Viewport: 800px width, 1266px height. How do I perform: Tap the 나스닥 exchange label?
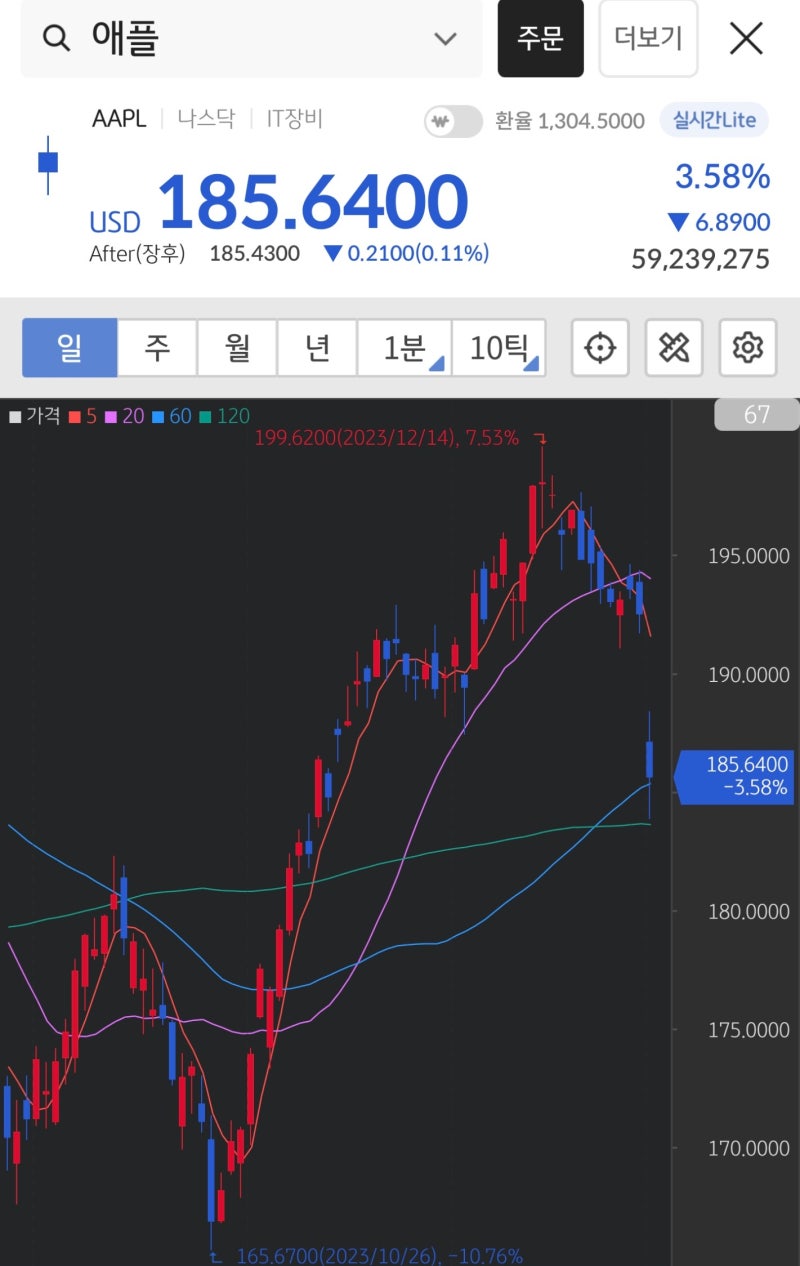pos(206,119)
